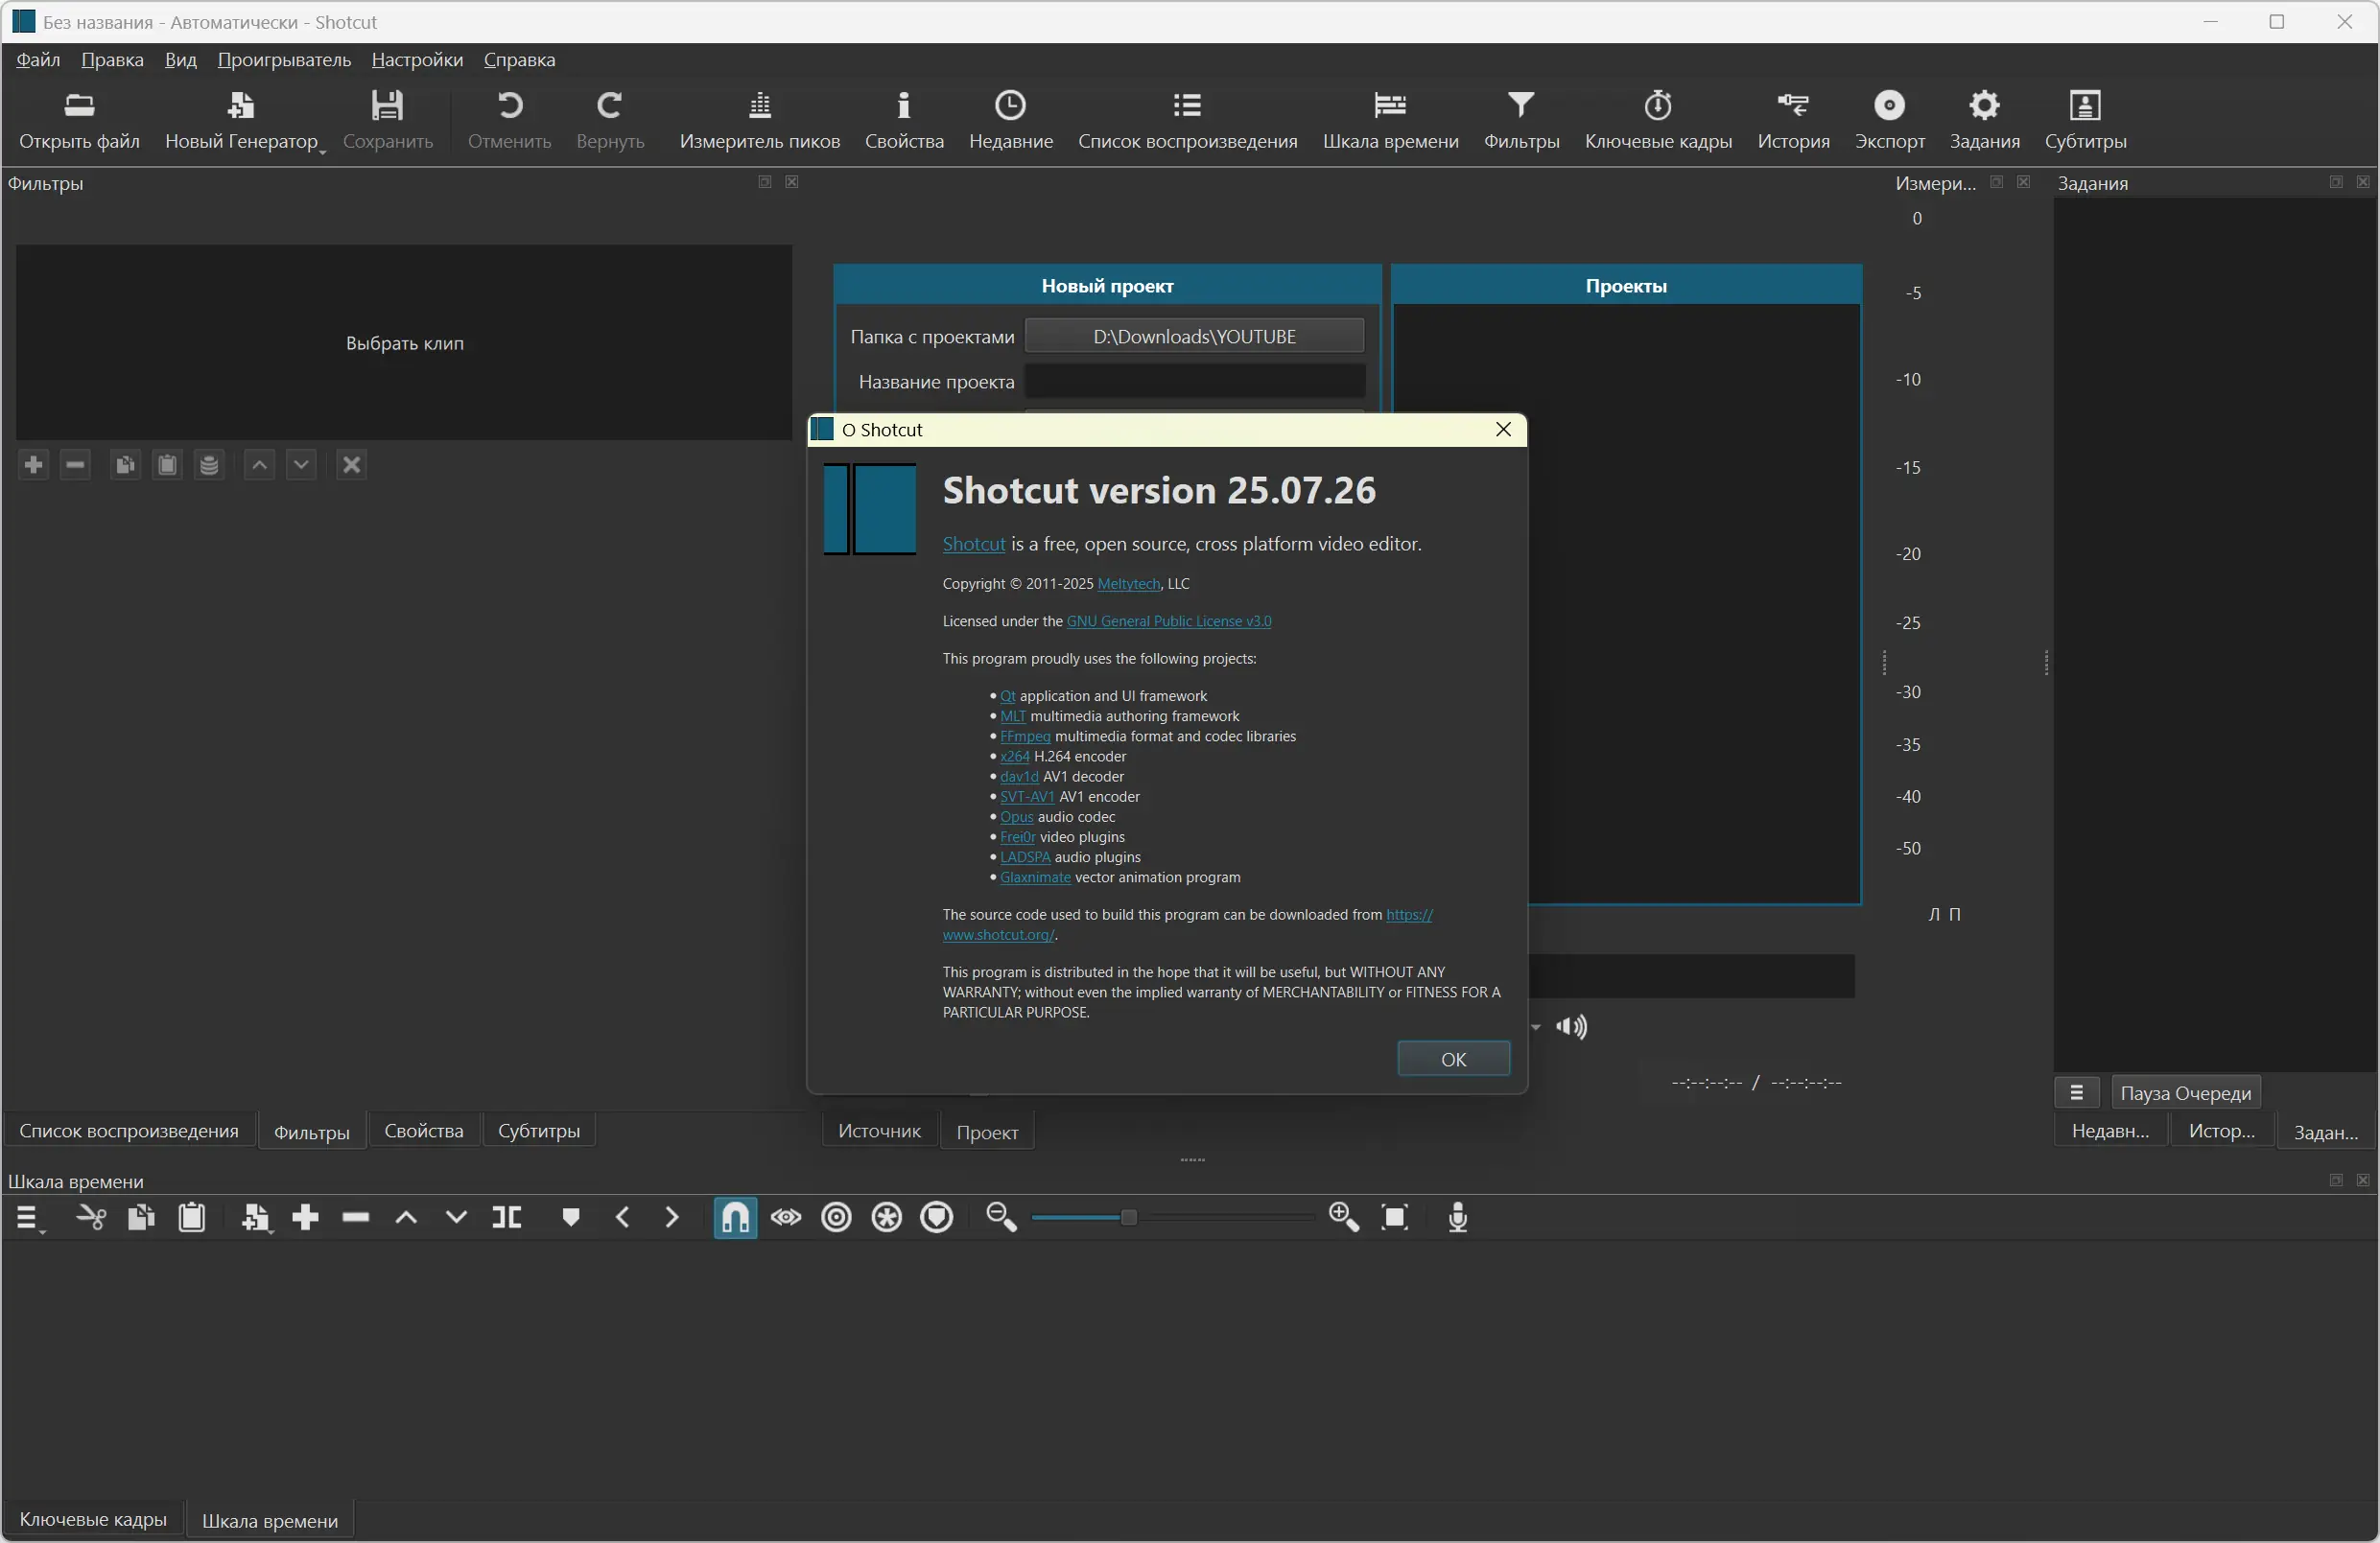
Task: Open the timeline hamburger menu dropdown
Action: coord(28,1218)
